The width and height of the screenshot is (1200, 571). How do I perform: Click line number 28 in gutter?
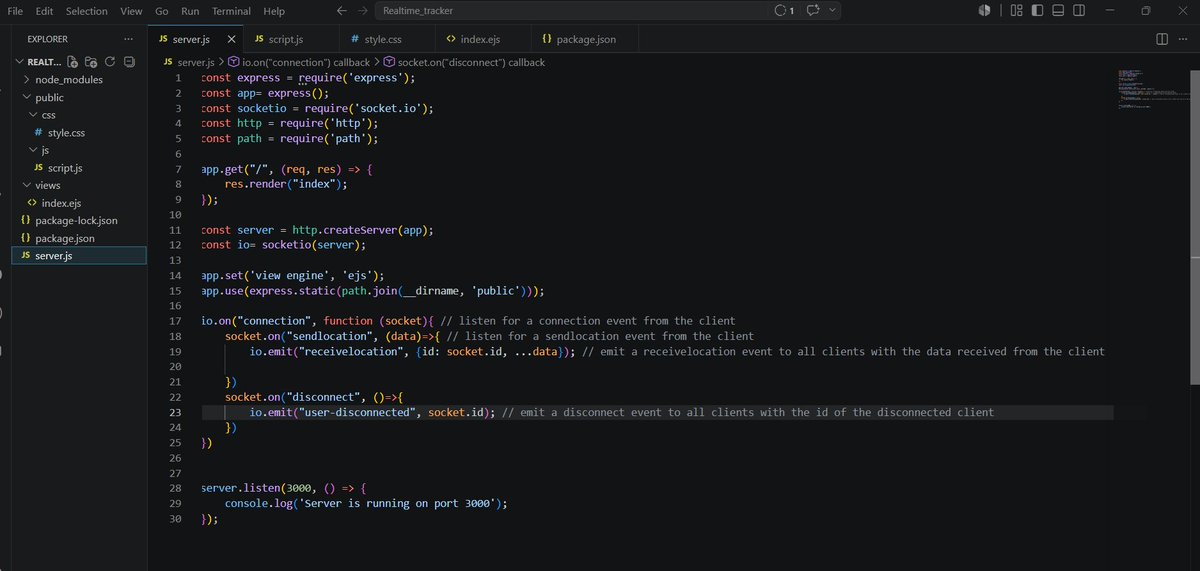175,488
